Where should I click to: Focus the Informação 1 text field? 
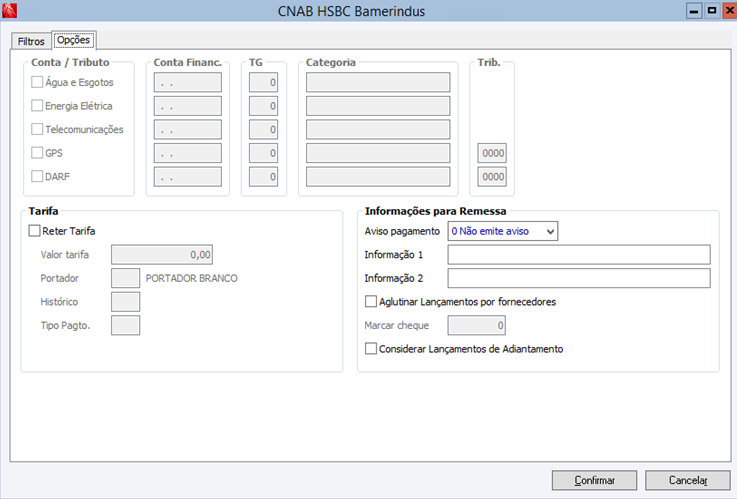click(578, 254)
